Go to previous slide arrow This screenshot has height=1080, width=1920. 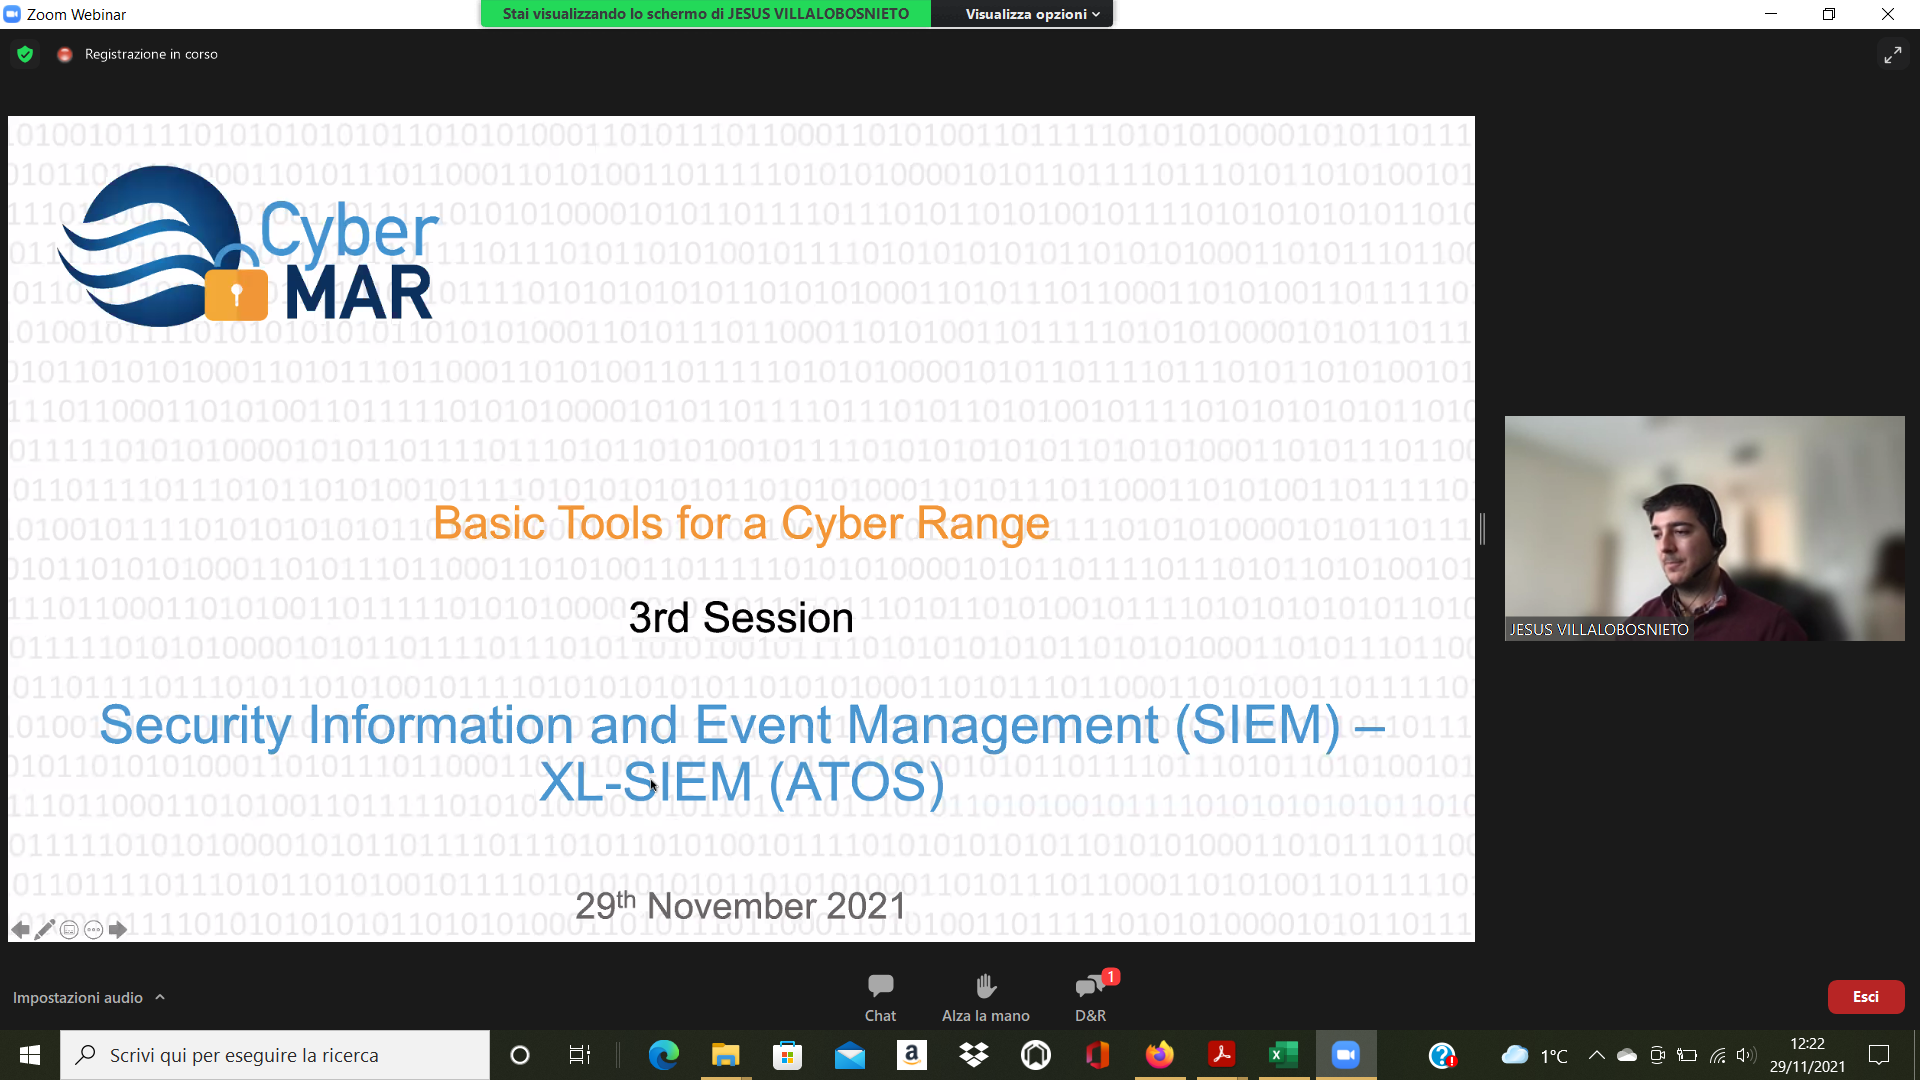click(x=19, y=930)
